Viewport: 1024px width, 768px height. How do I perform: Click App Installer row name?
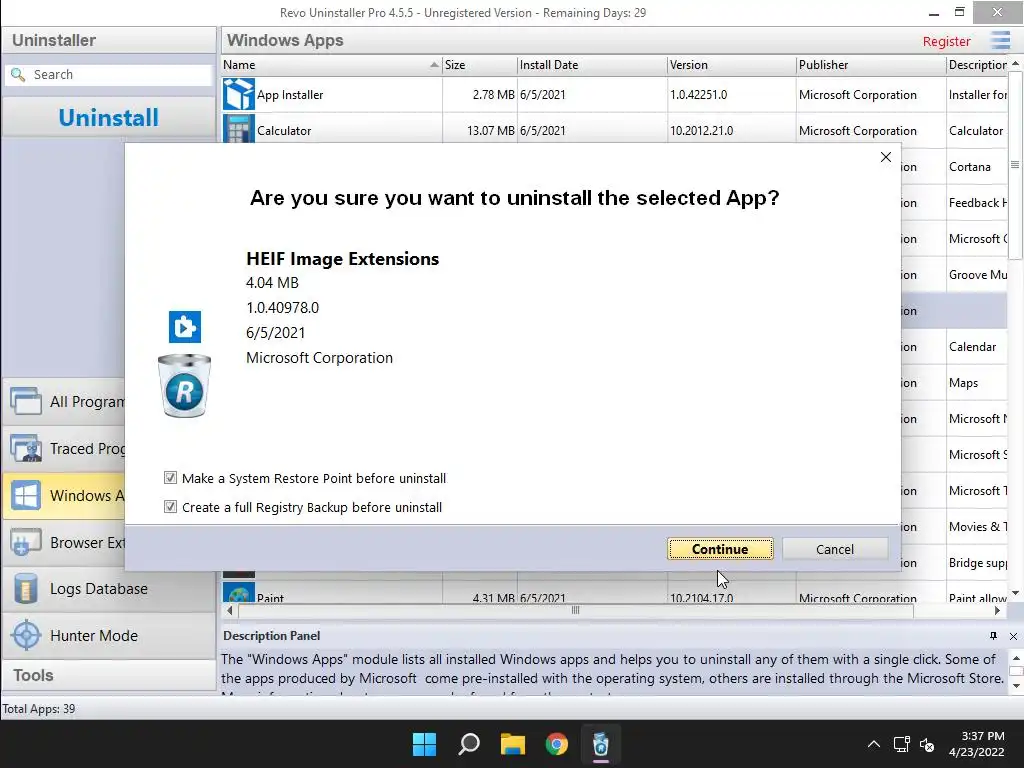pyautogui.click(x=290, y=95)
